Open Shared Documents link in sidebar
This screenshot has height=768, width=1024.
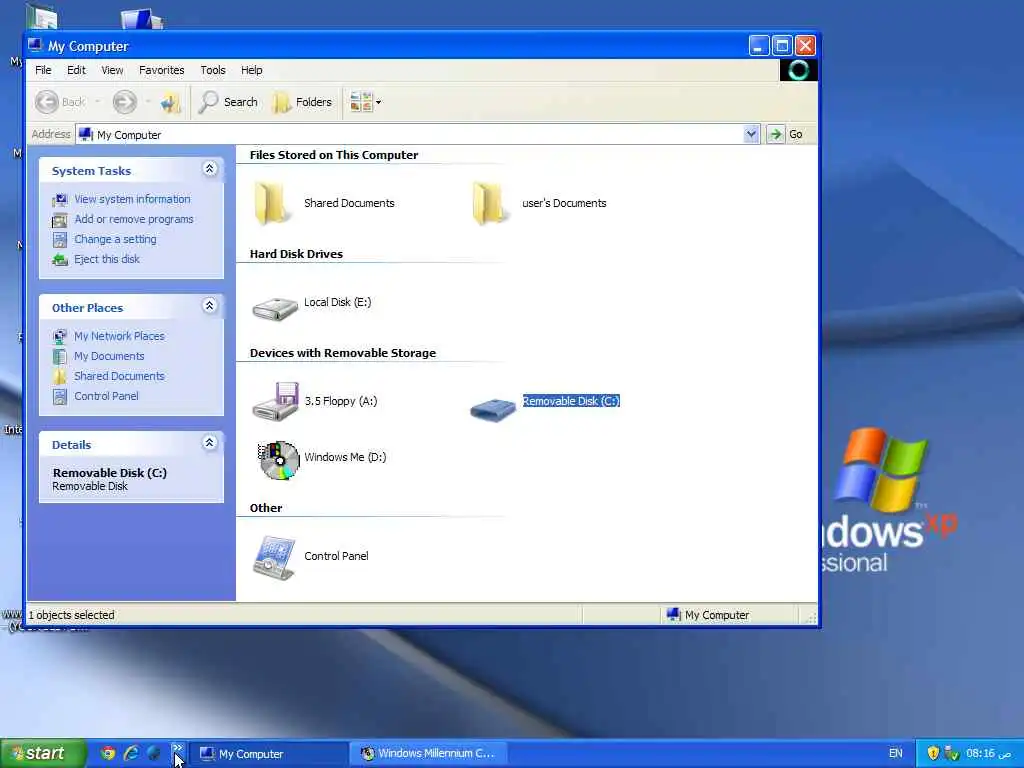[x=119, y=376]
